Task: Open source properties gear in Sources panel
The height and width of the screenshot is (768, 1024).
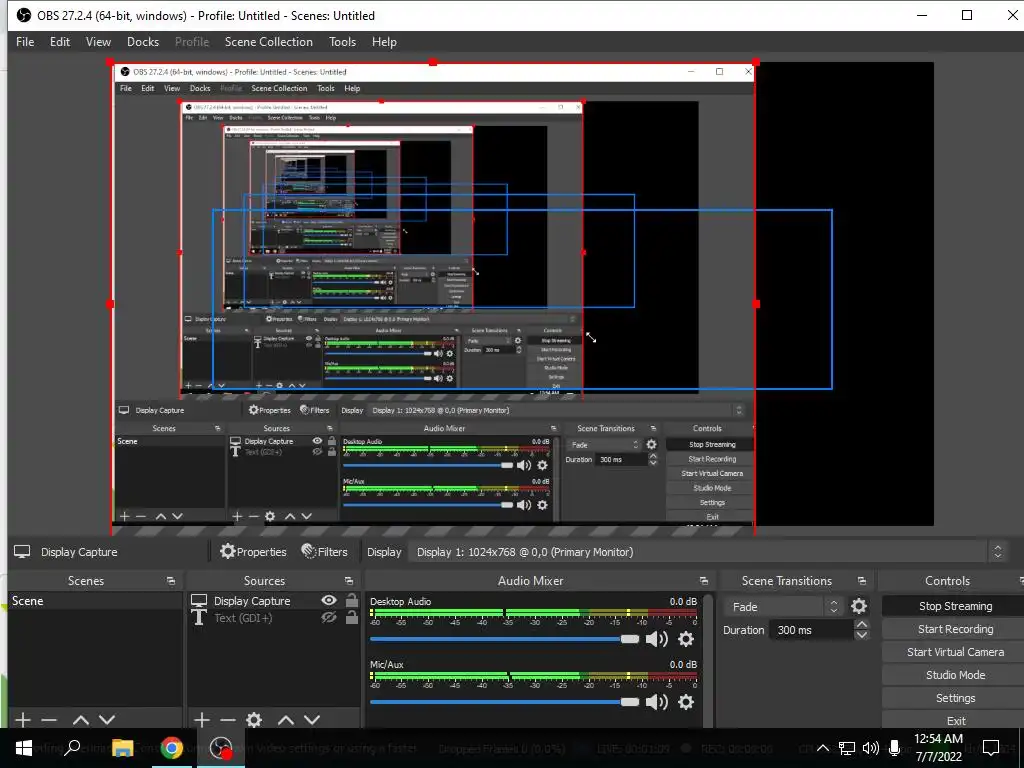Action: [x=254, y=720]
